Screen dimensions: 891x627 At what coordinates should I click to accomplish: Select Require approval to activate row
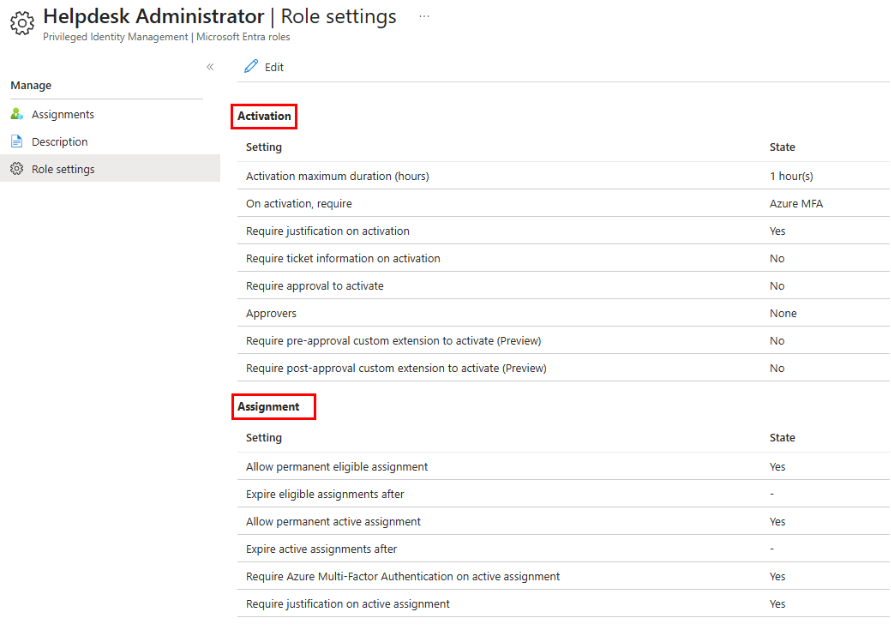click(563, 286)
